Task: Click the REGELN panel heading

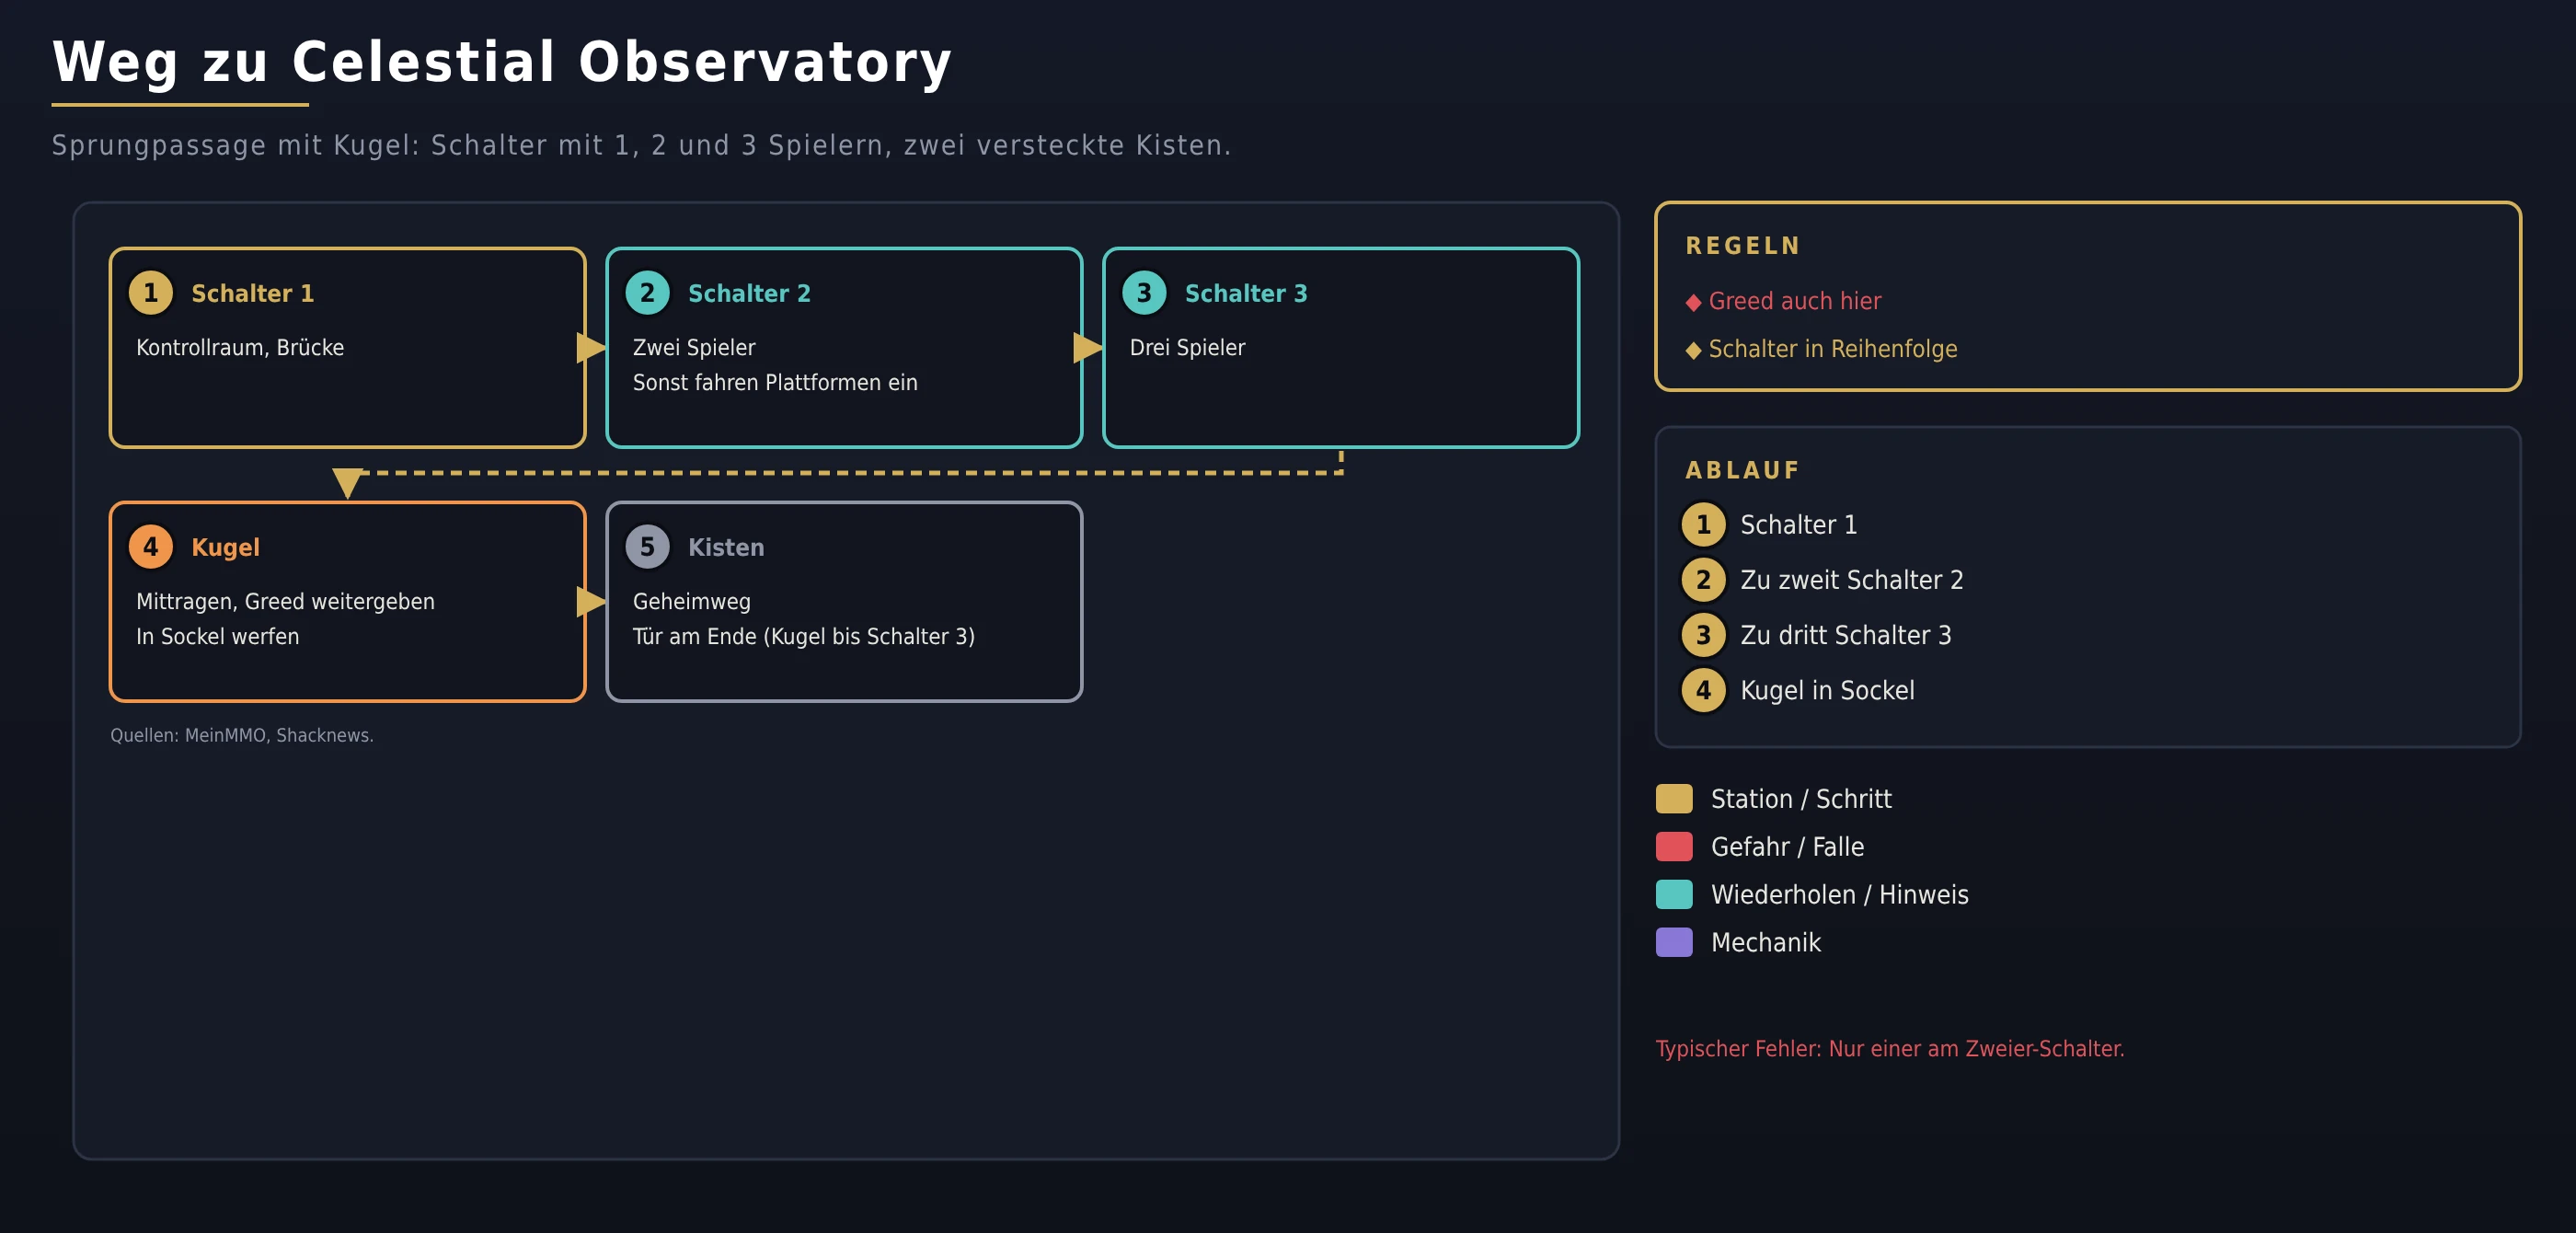Action: [1743, 246]
